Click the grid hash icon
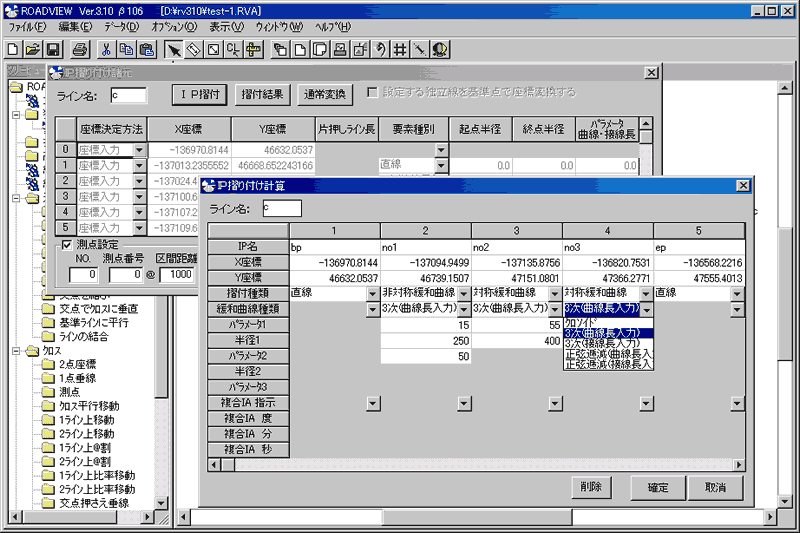800x533 pixels. (400, 49)
